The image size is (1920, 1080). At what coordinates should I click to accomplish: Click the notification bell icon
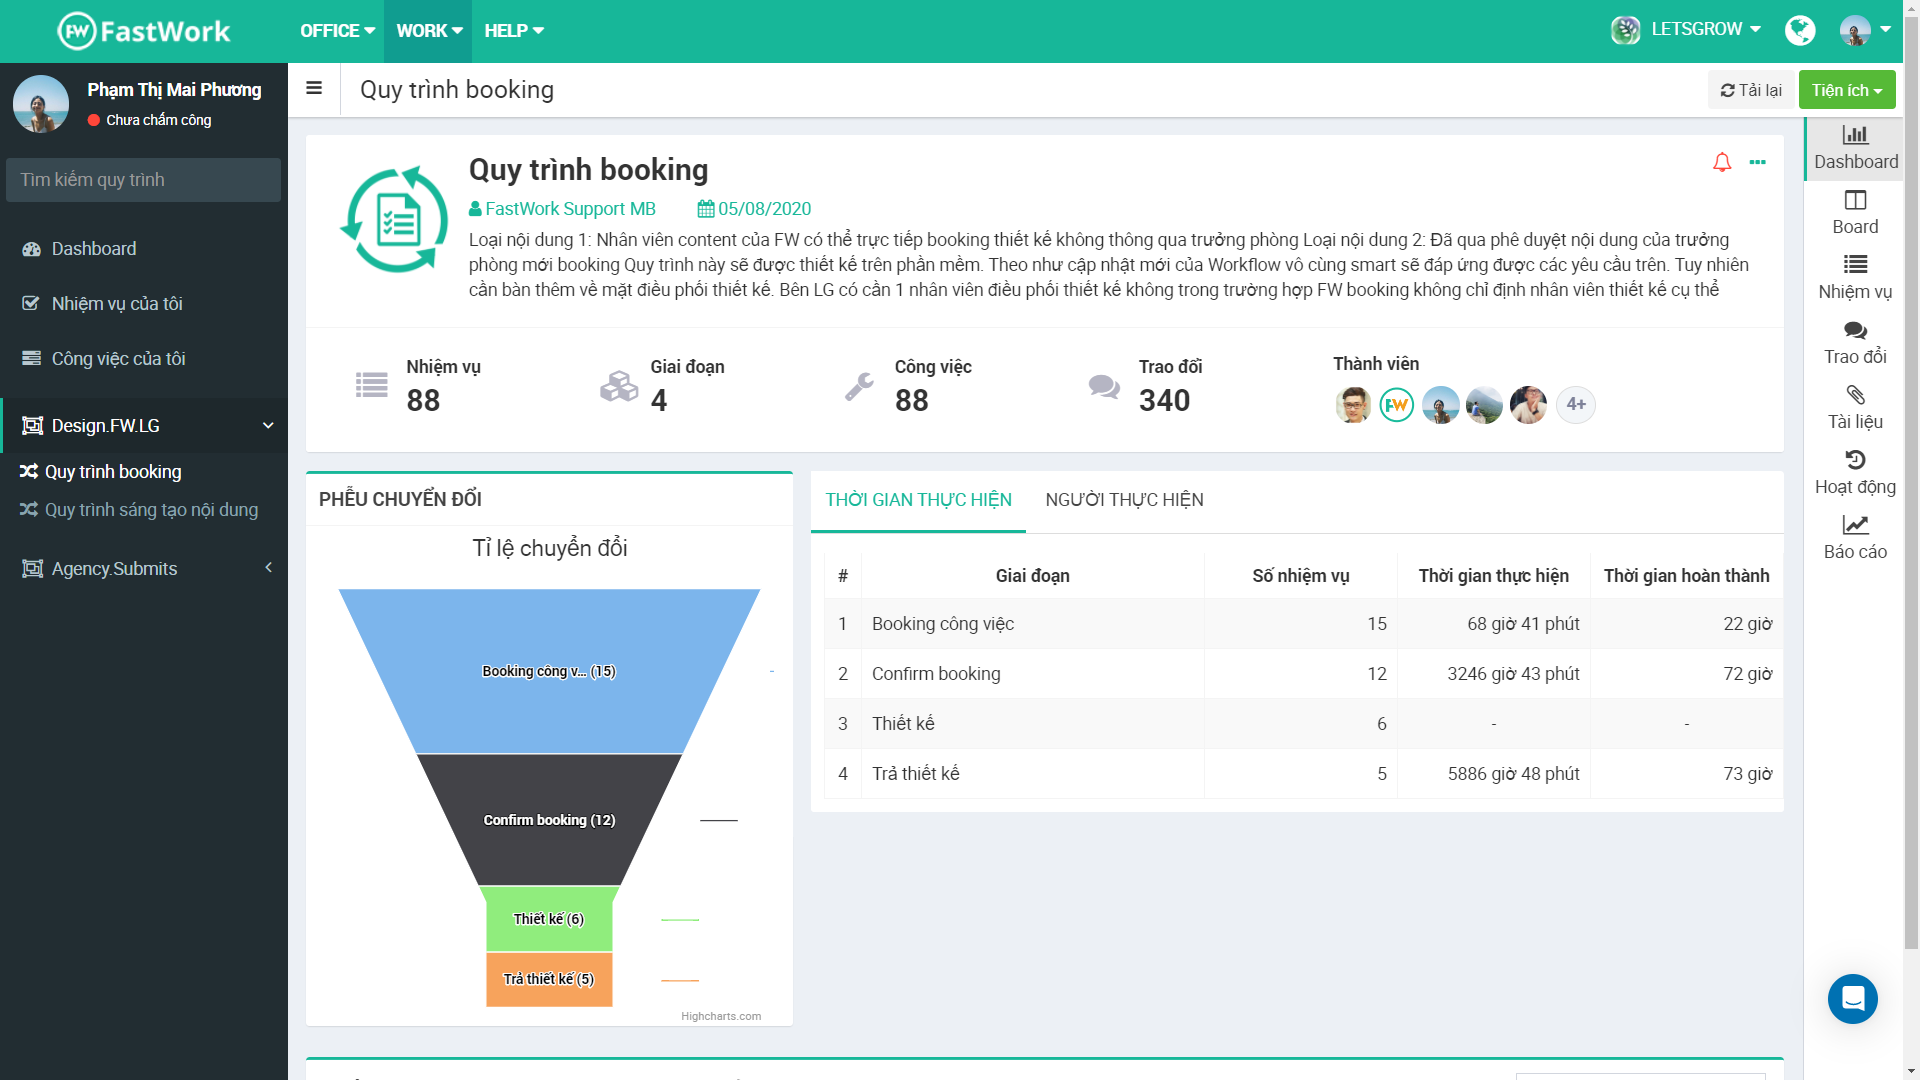1722,162
